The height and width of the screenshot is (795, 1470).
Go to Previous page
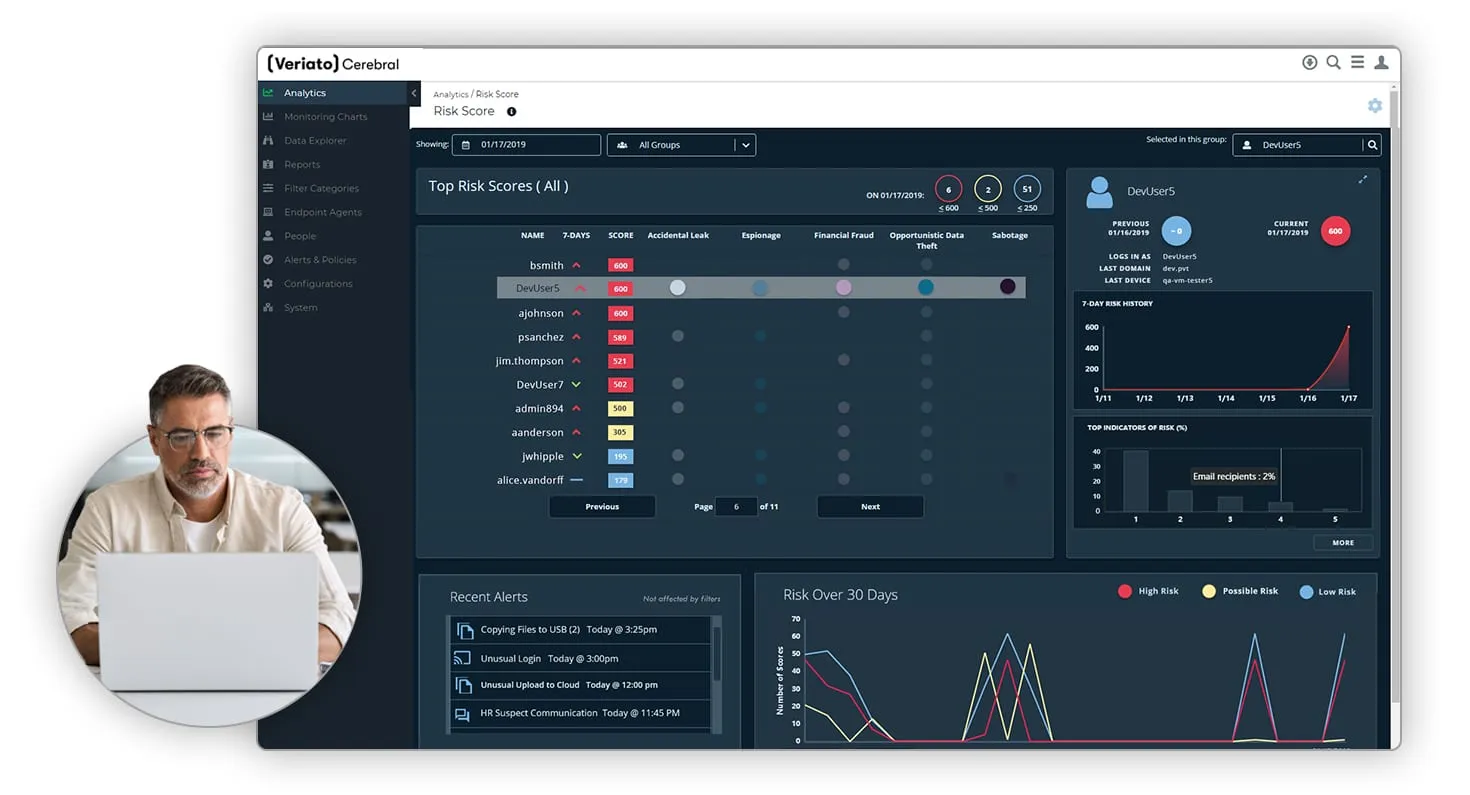pos(602,507)
